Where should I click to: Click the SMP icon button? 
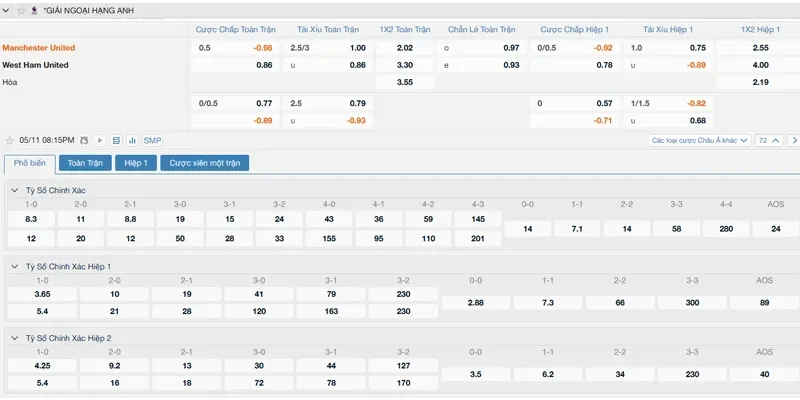152,141
